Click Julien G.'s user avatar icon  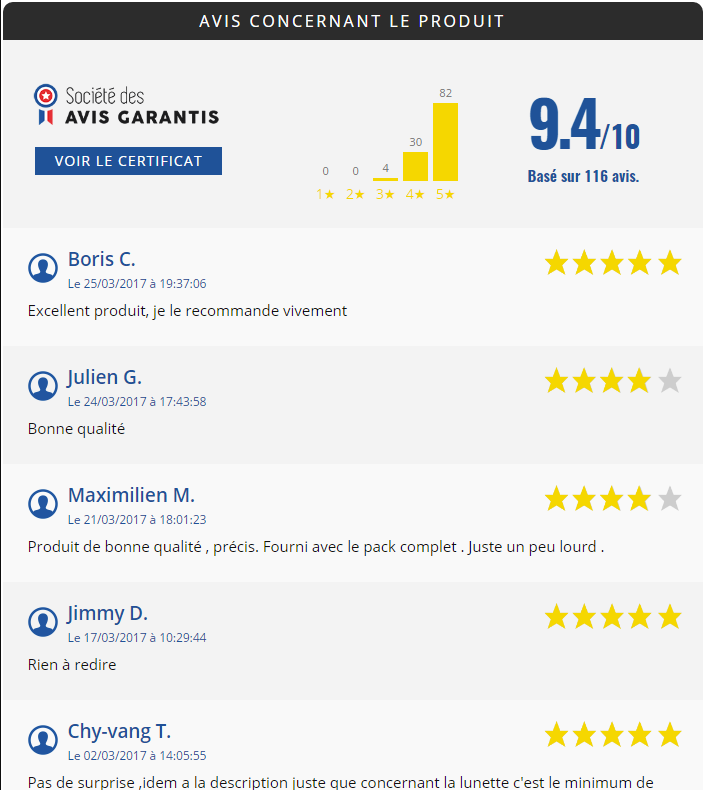click(x=43, y=386)
